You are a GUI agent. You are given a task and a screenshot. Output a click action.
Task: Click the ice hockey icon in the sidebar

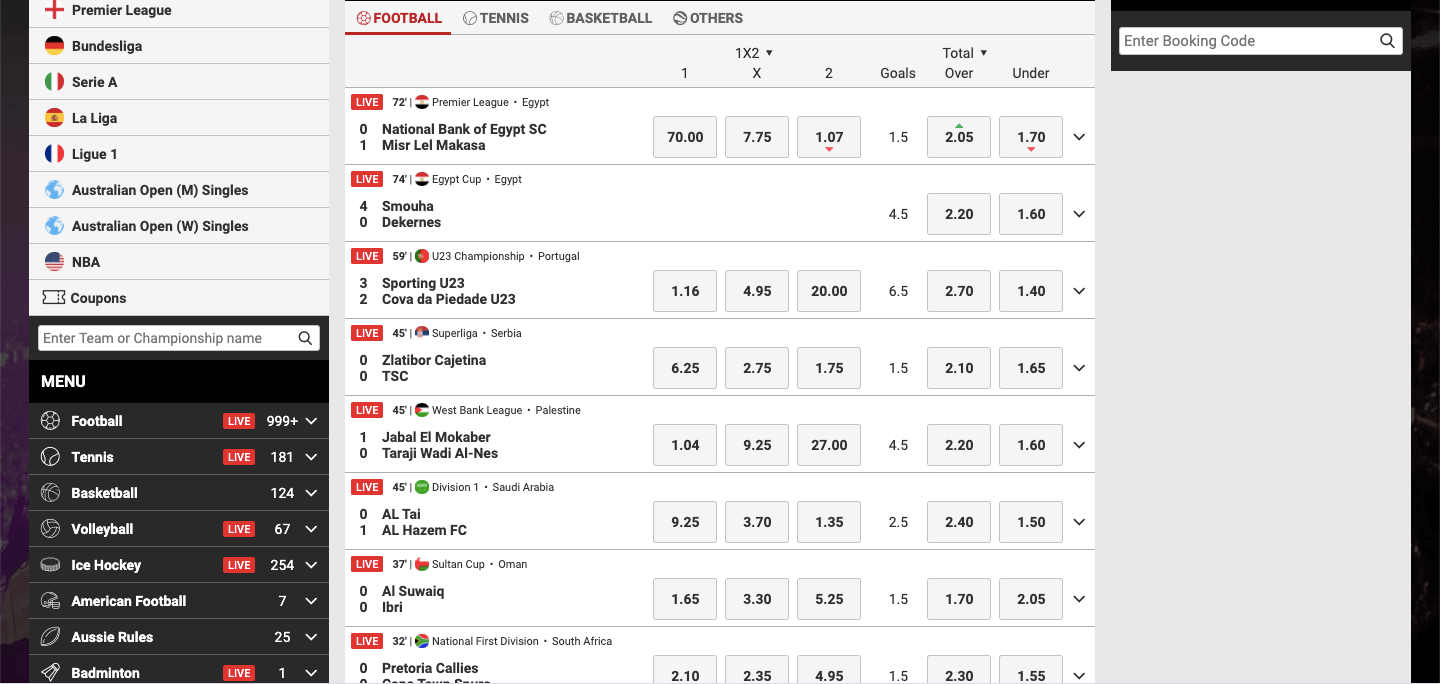tap(51, 564)
